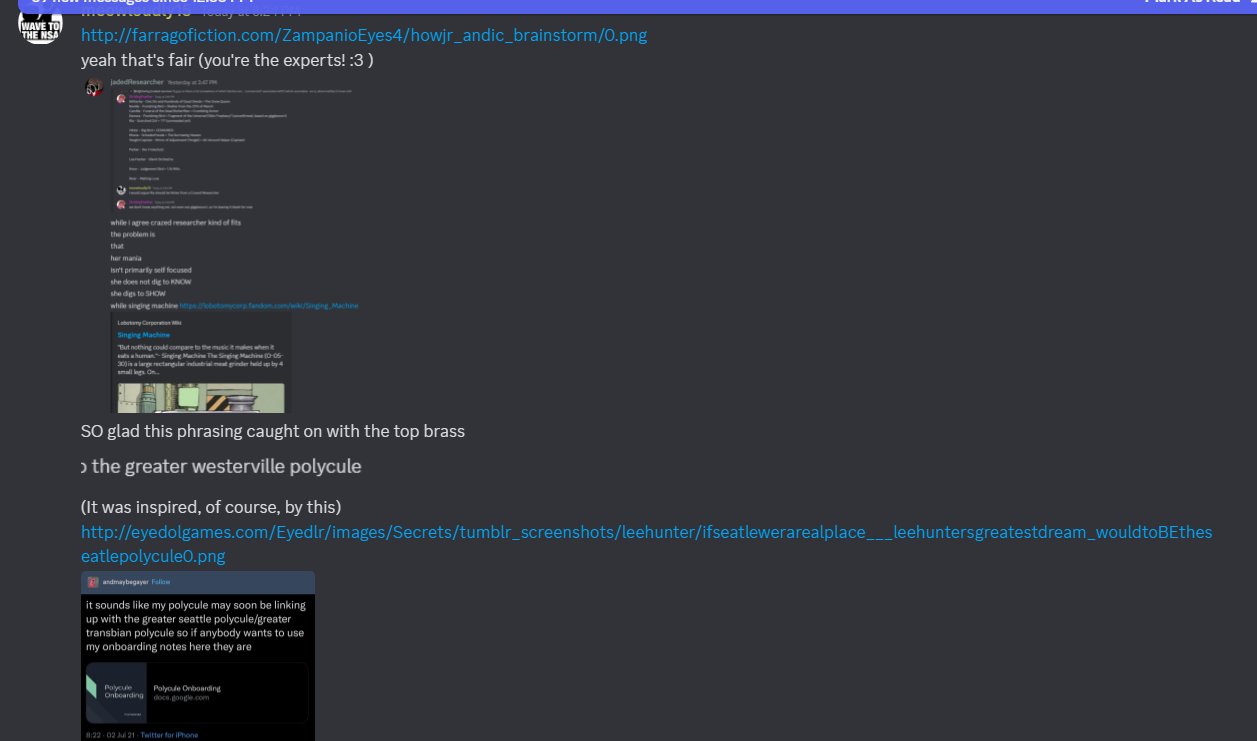The image size is (1257, 741).
Task: Click the andmaybegayer avatar in the tweet image
Action: point(93,581)
